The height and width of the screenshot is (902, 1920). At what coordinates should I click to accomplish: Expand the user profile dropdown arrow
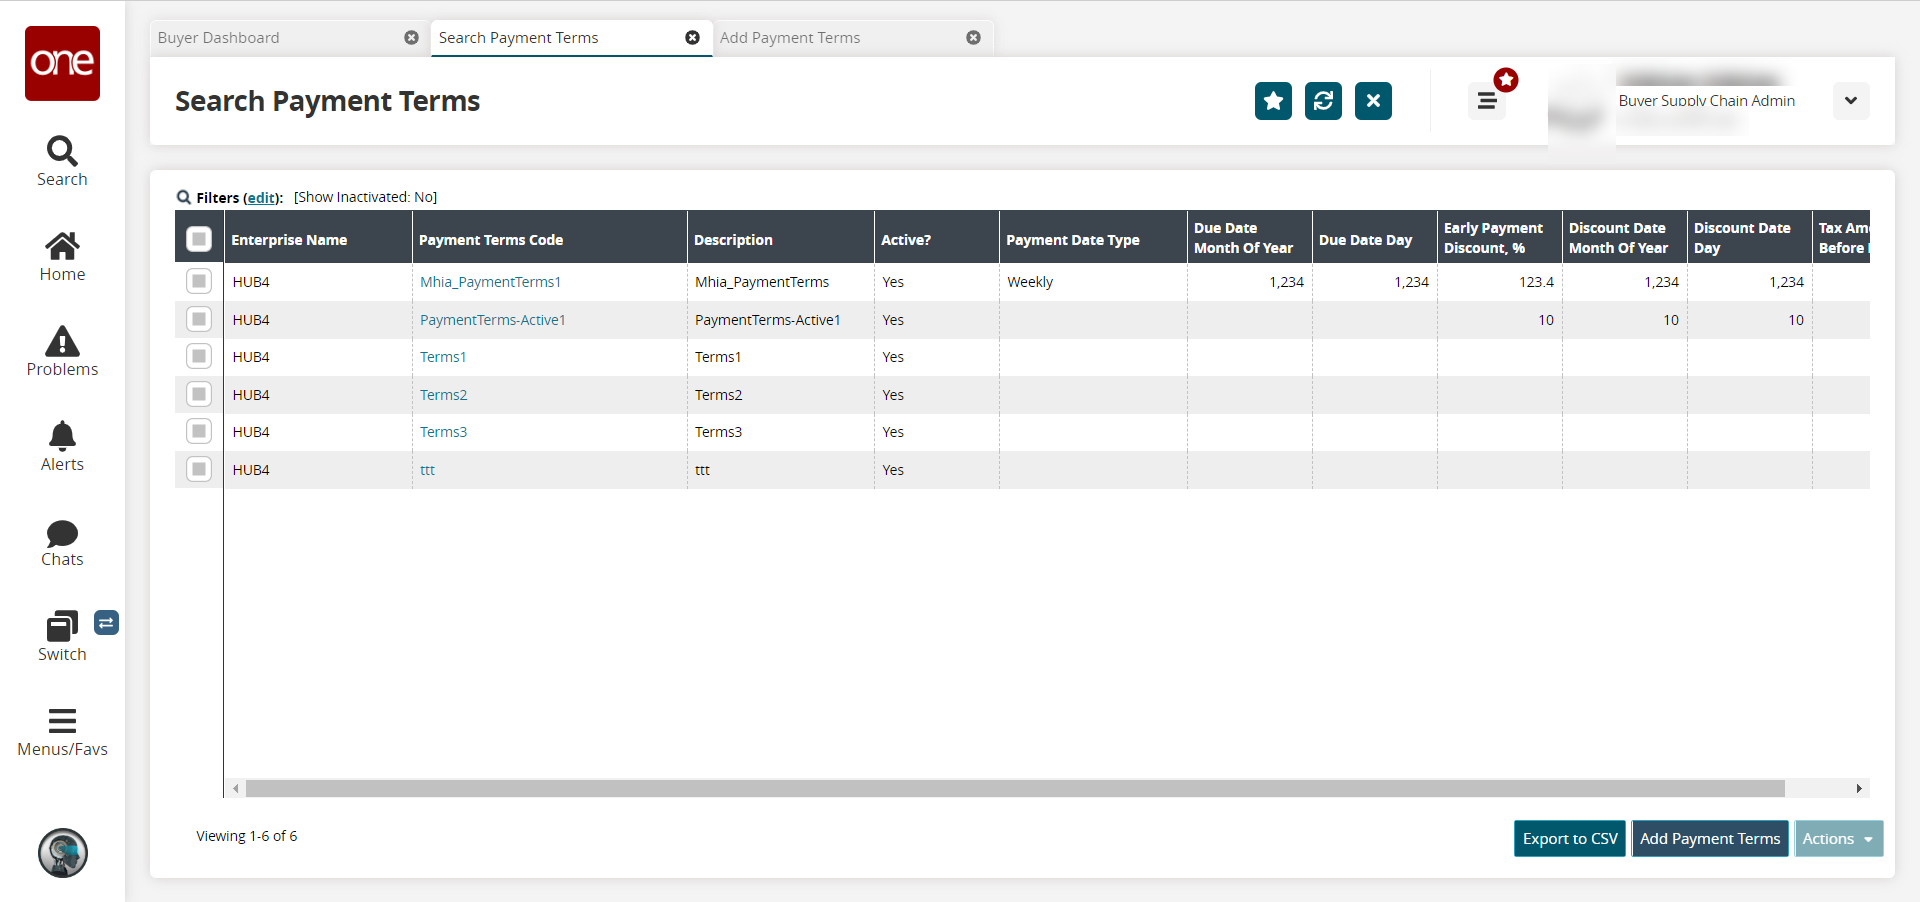coord(1850,101)
